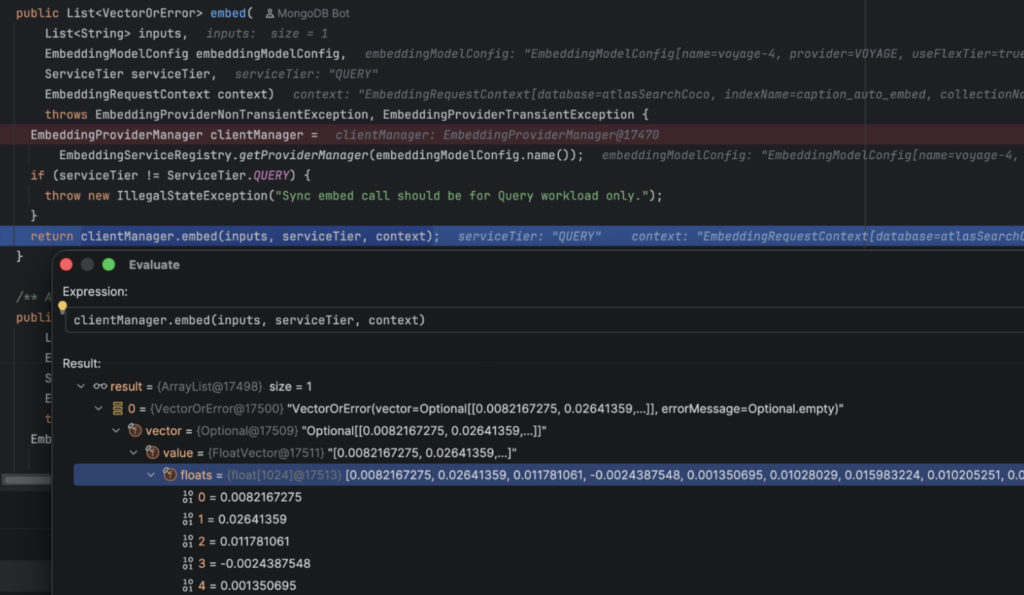The image size is (1024, 595).
Task: Collapse the result ArrayList node
Action: tap(81, 387)
